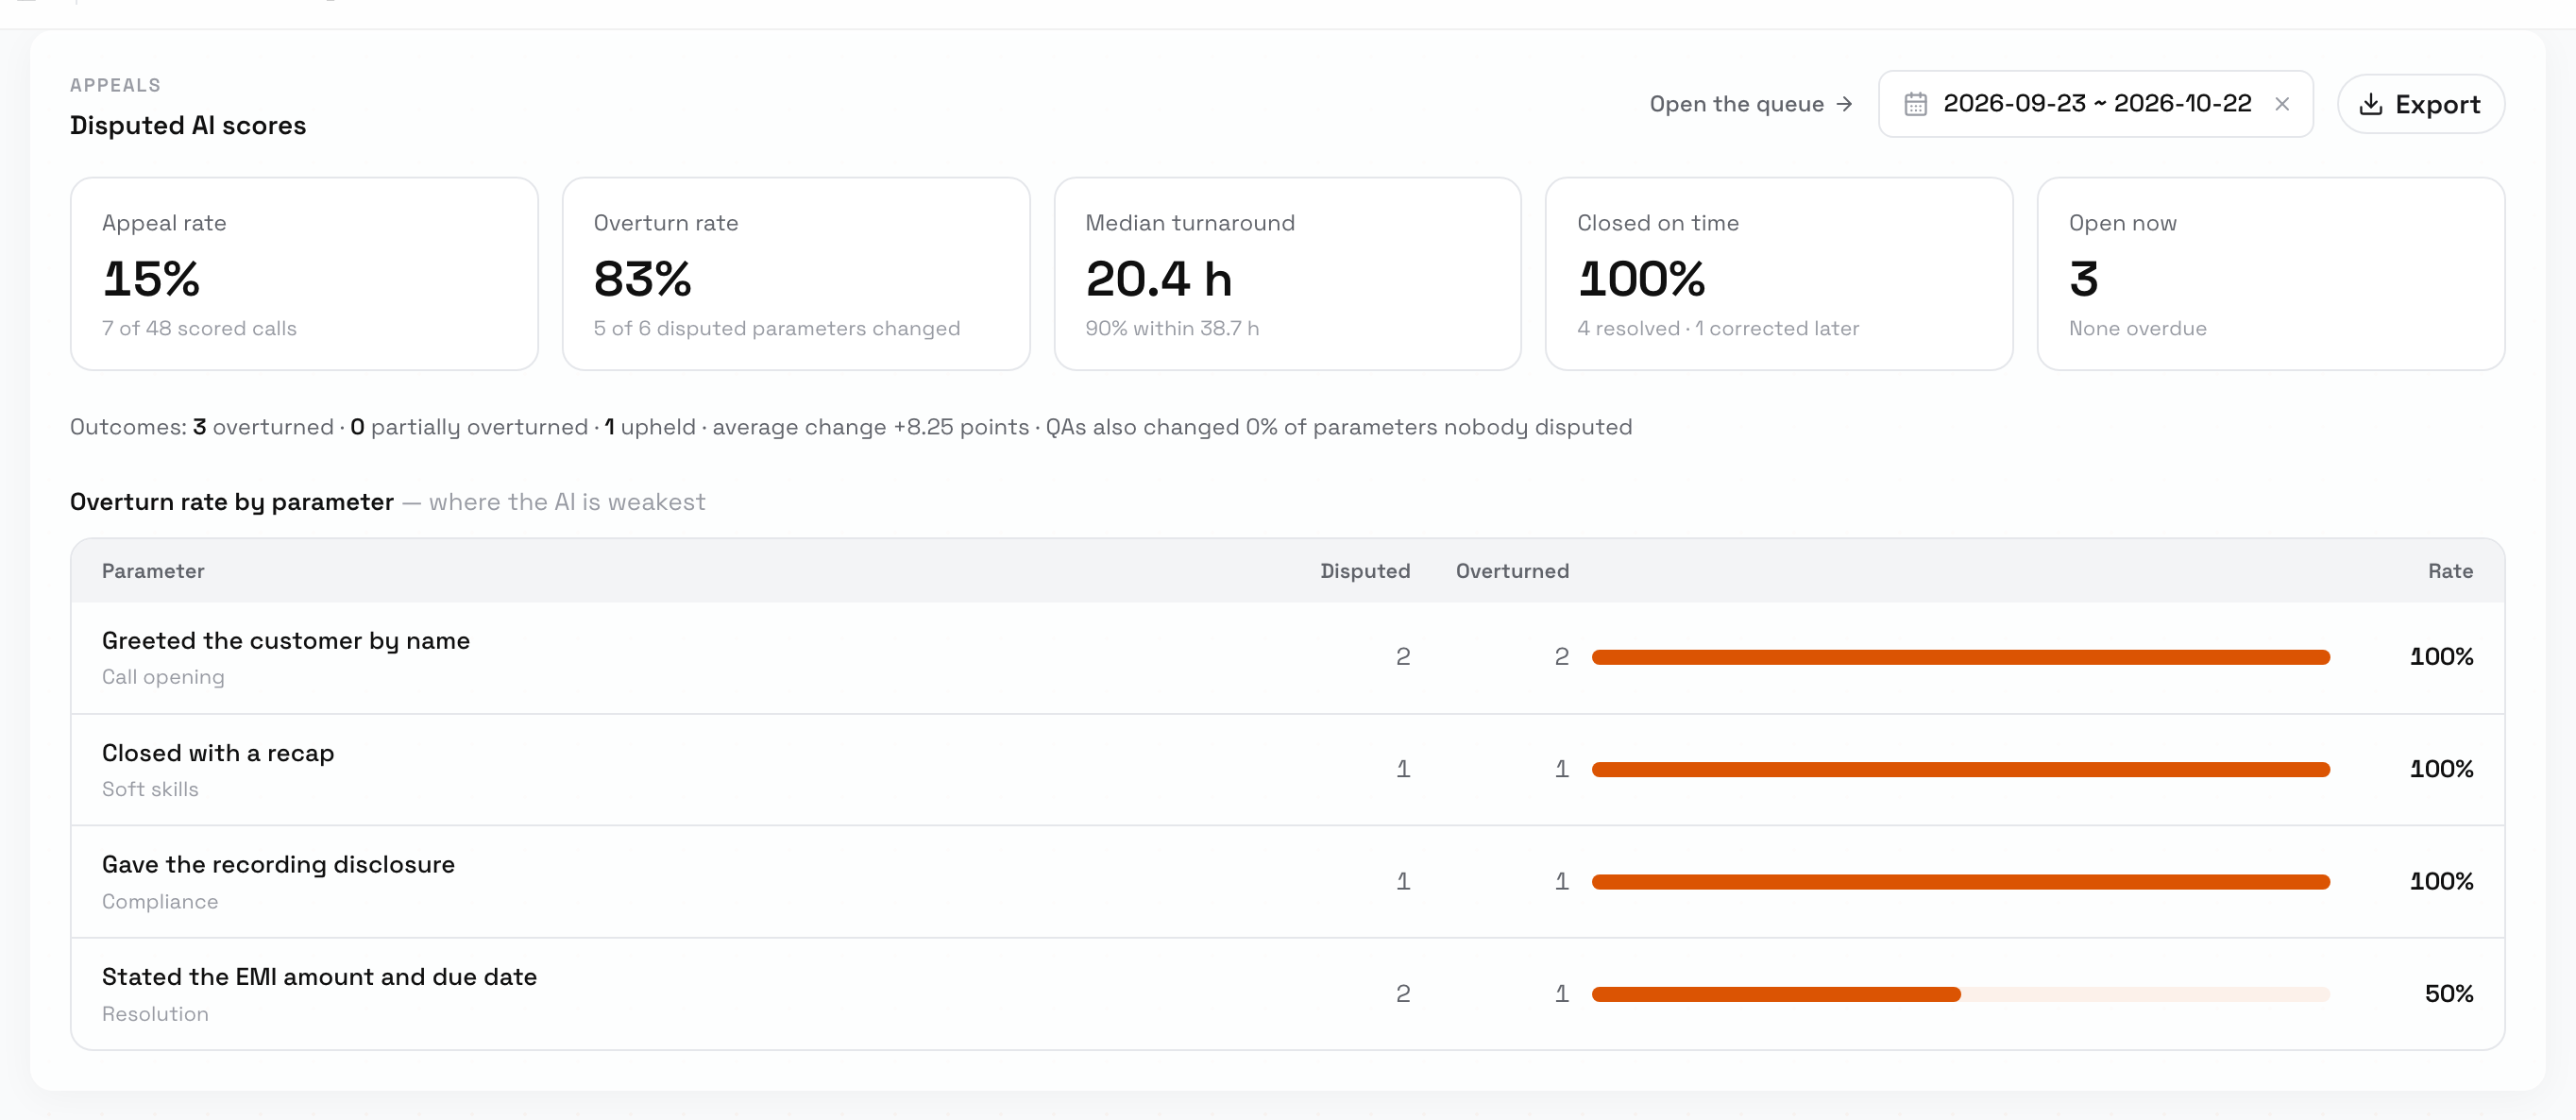The width and height of the screenshot is (2576, 1120).
Task: Click the Disputed column header
Action: [1365, 571]
